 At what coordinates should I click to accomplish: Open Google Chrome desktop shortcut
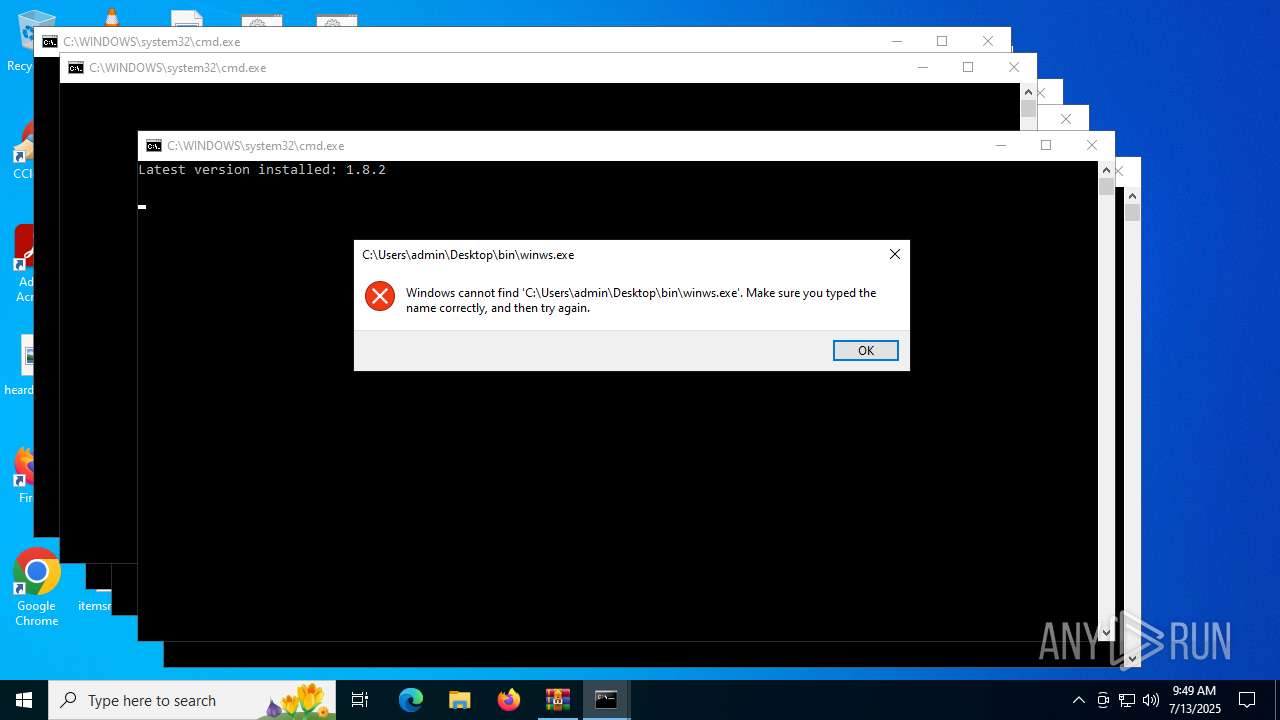pos(36,588)
